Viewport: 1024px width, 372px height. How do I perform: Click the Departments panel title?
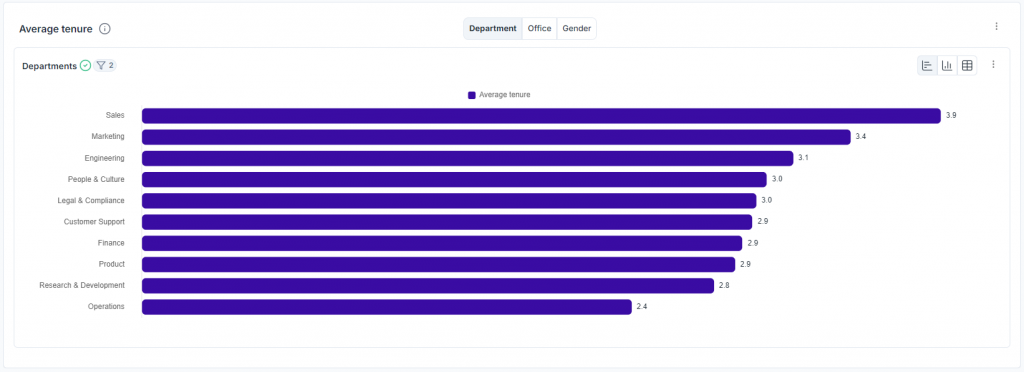[50, 66]
